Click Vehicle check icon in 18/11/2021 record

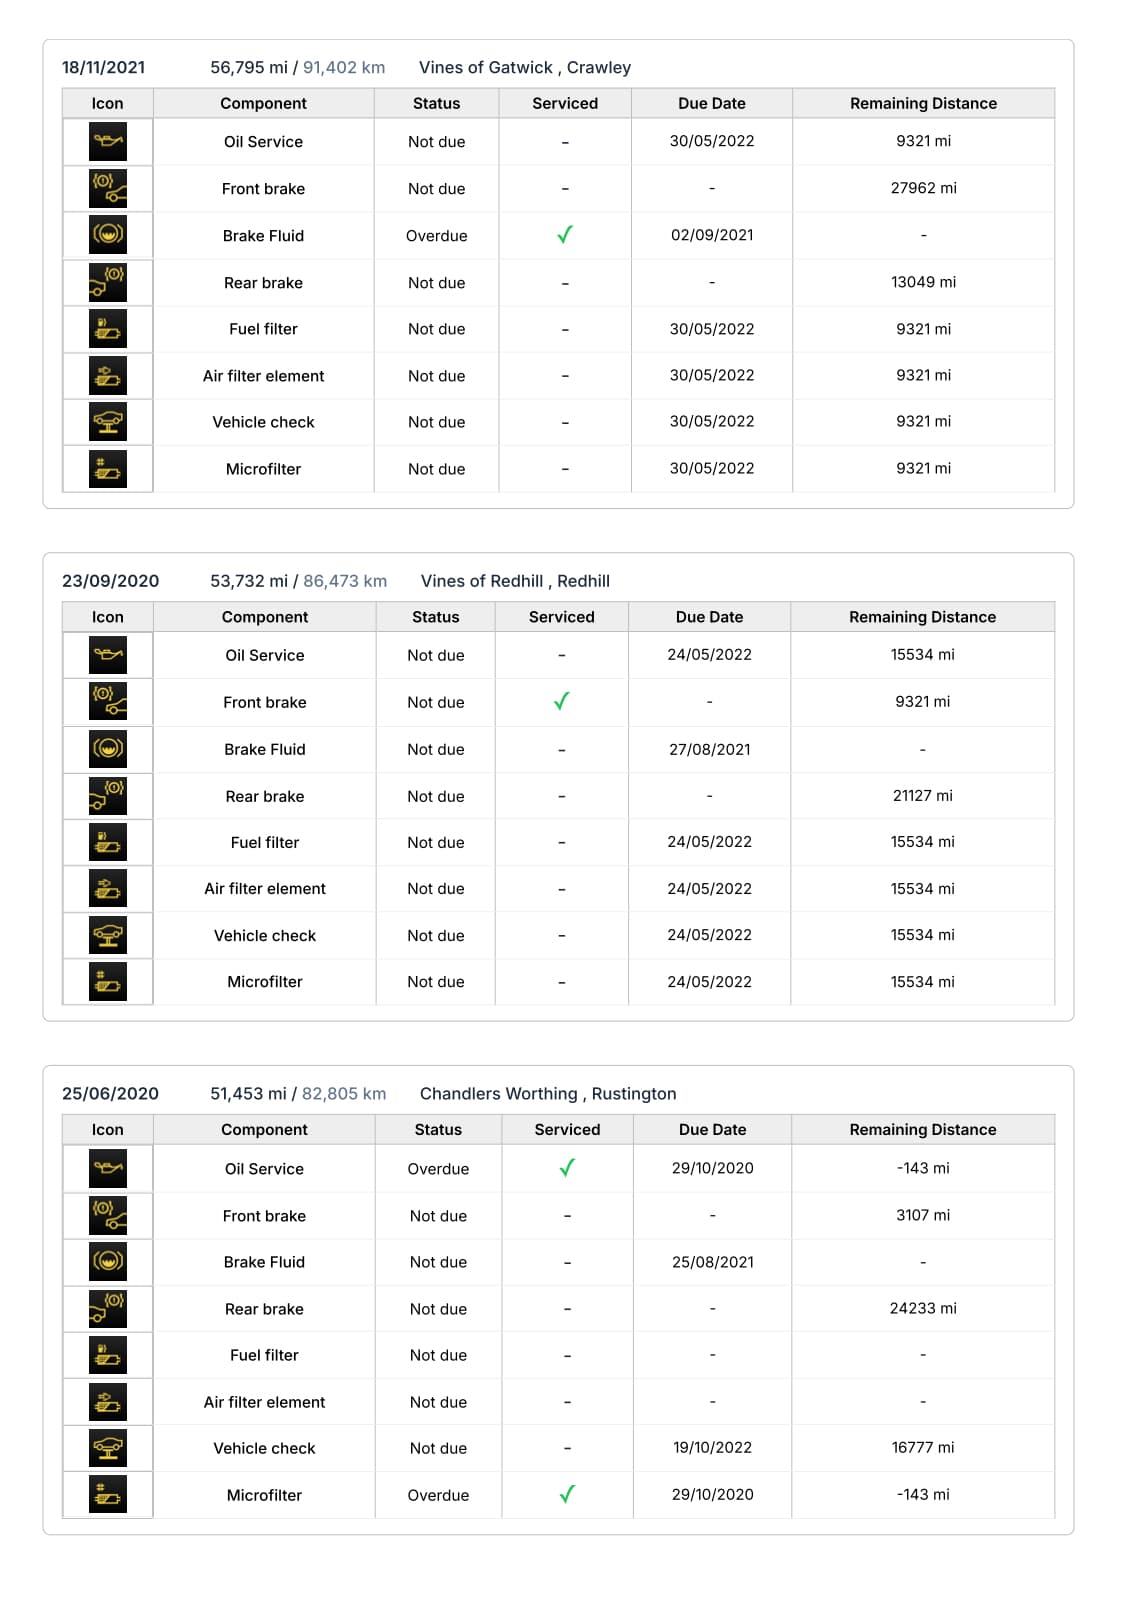(108, 422)
